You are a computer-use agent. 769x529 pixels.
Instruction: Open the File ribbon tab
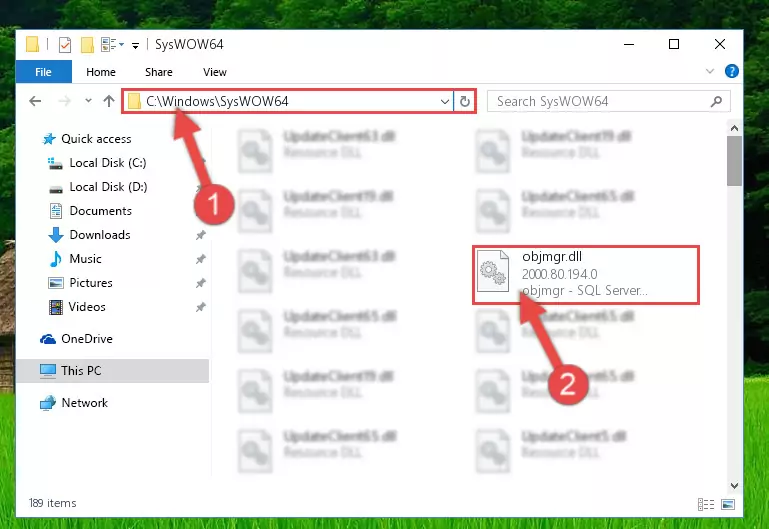click(43, 72)
